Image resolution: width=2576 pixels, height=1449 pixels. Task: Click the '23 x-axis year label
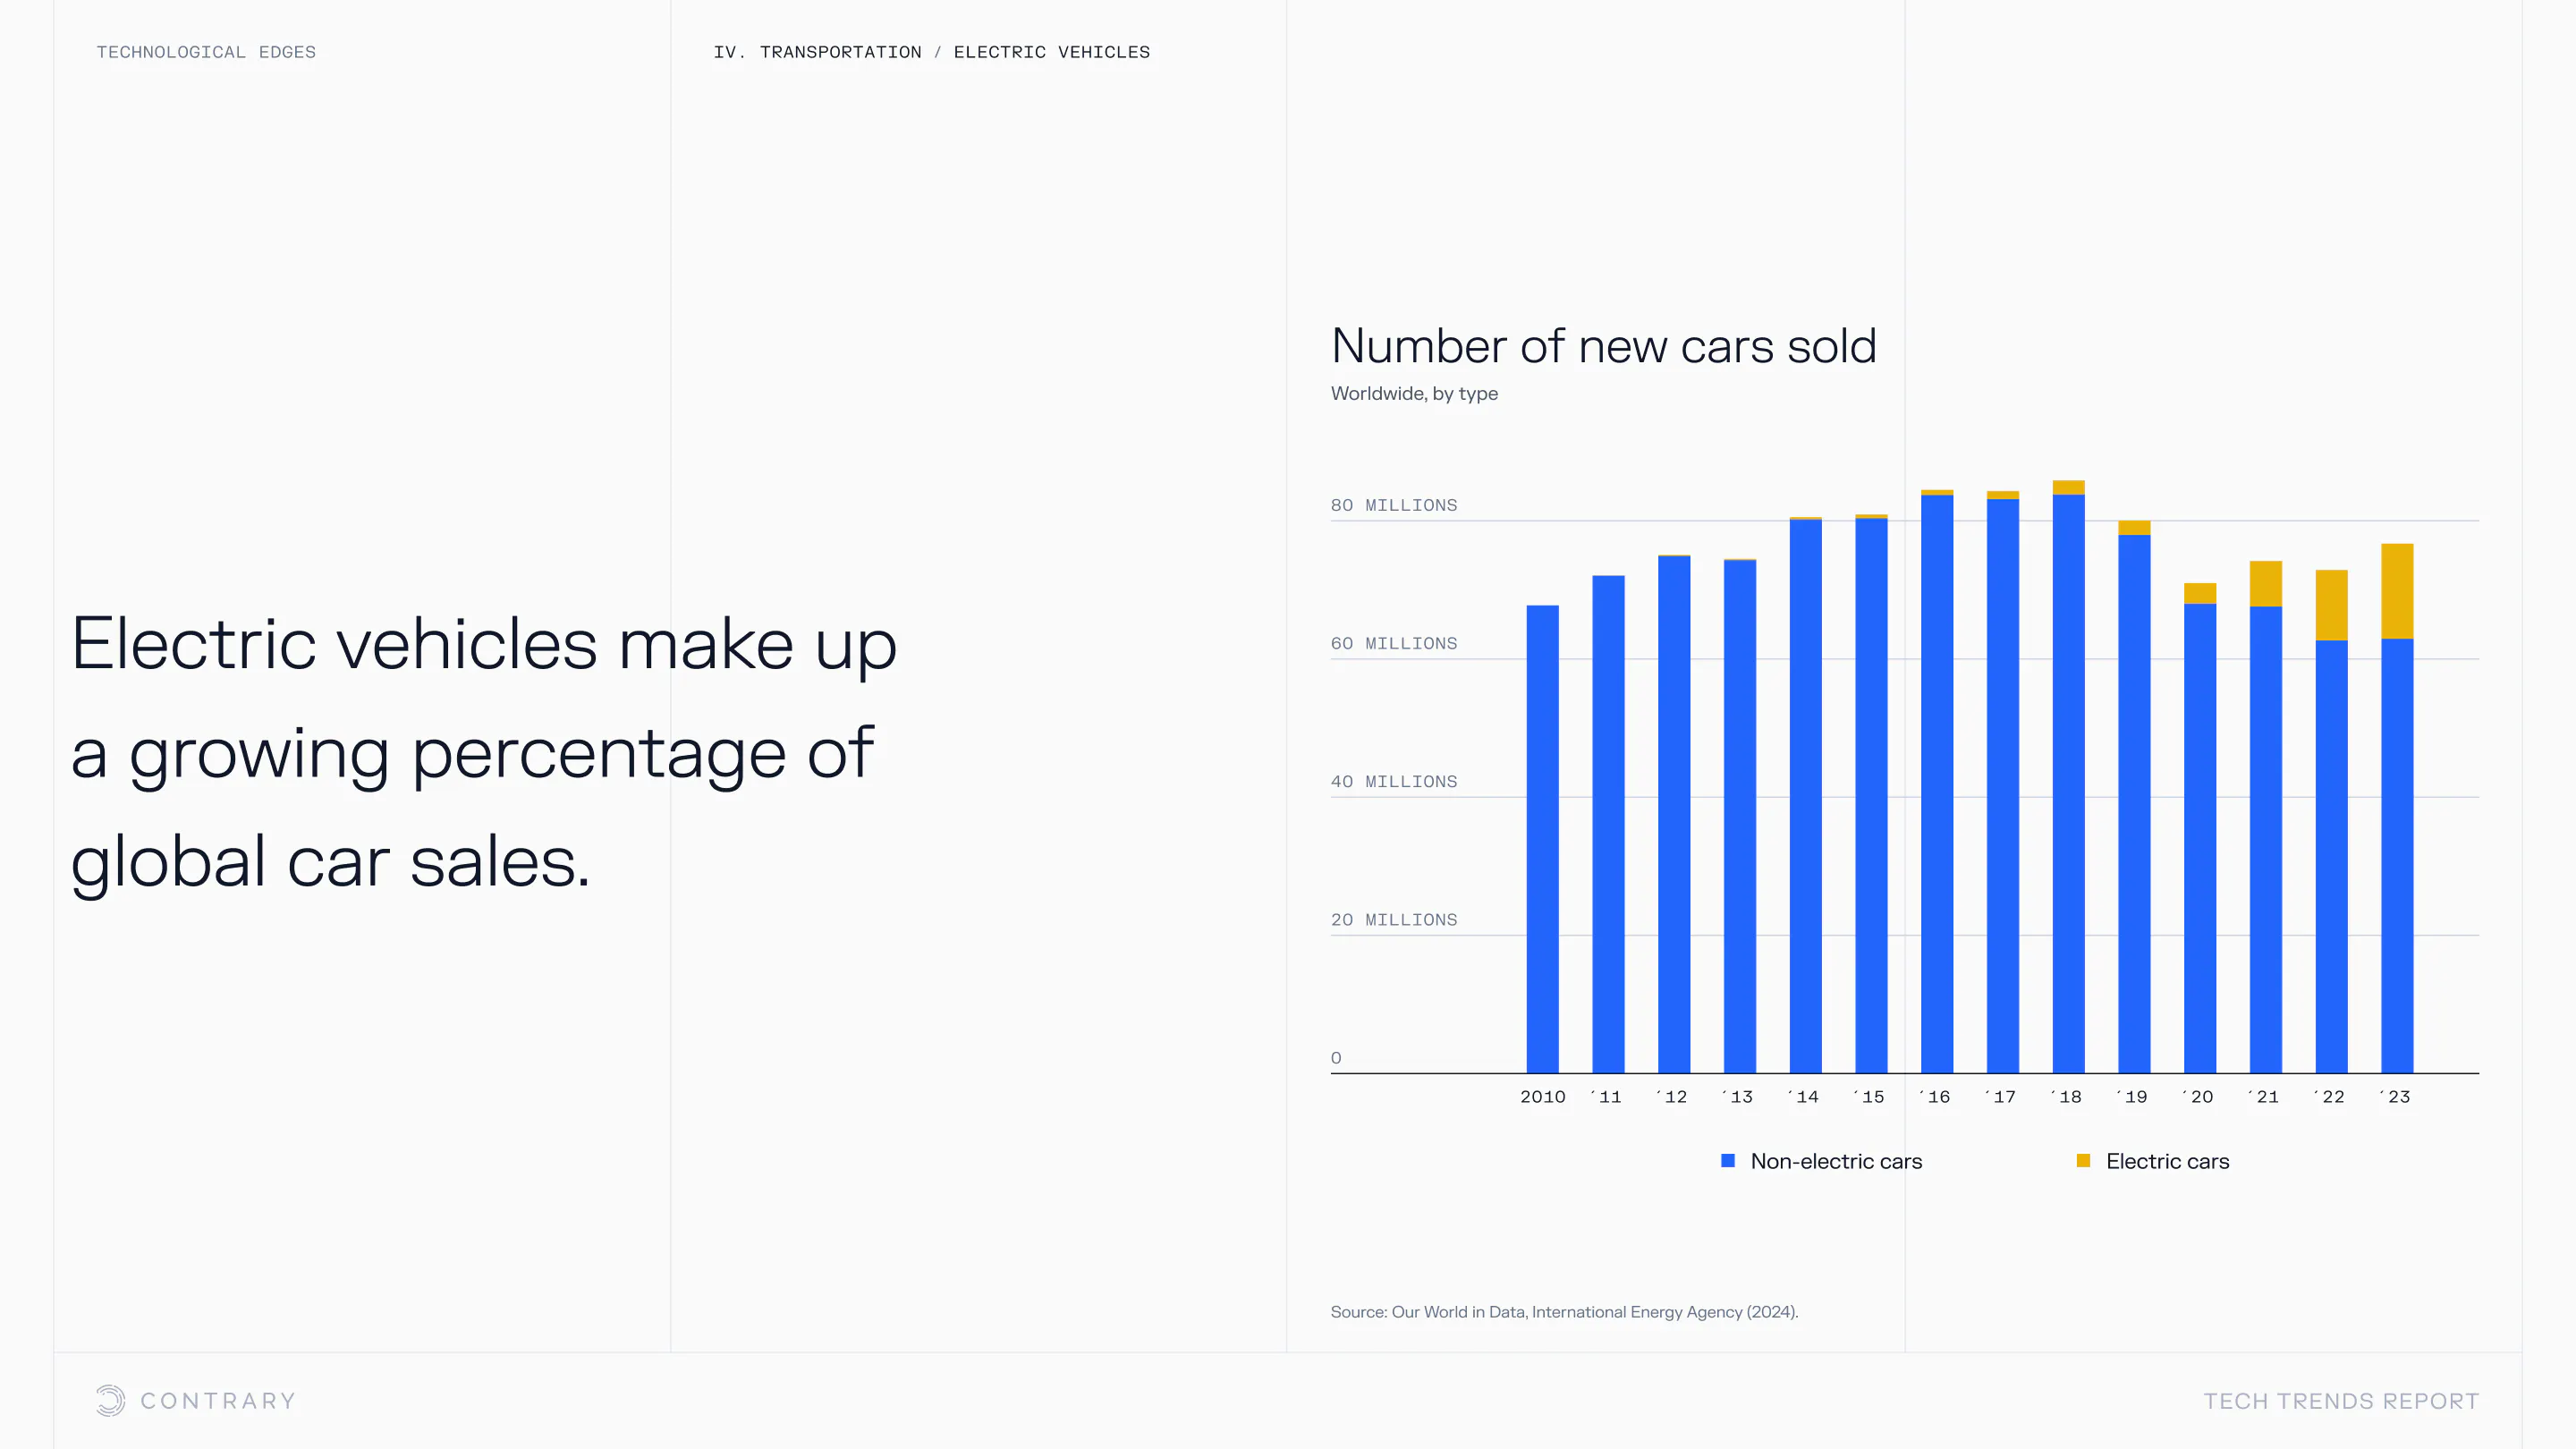(2396, 1097)
